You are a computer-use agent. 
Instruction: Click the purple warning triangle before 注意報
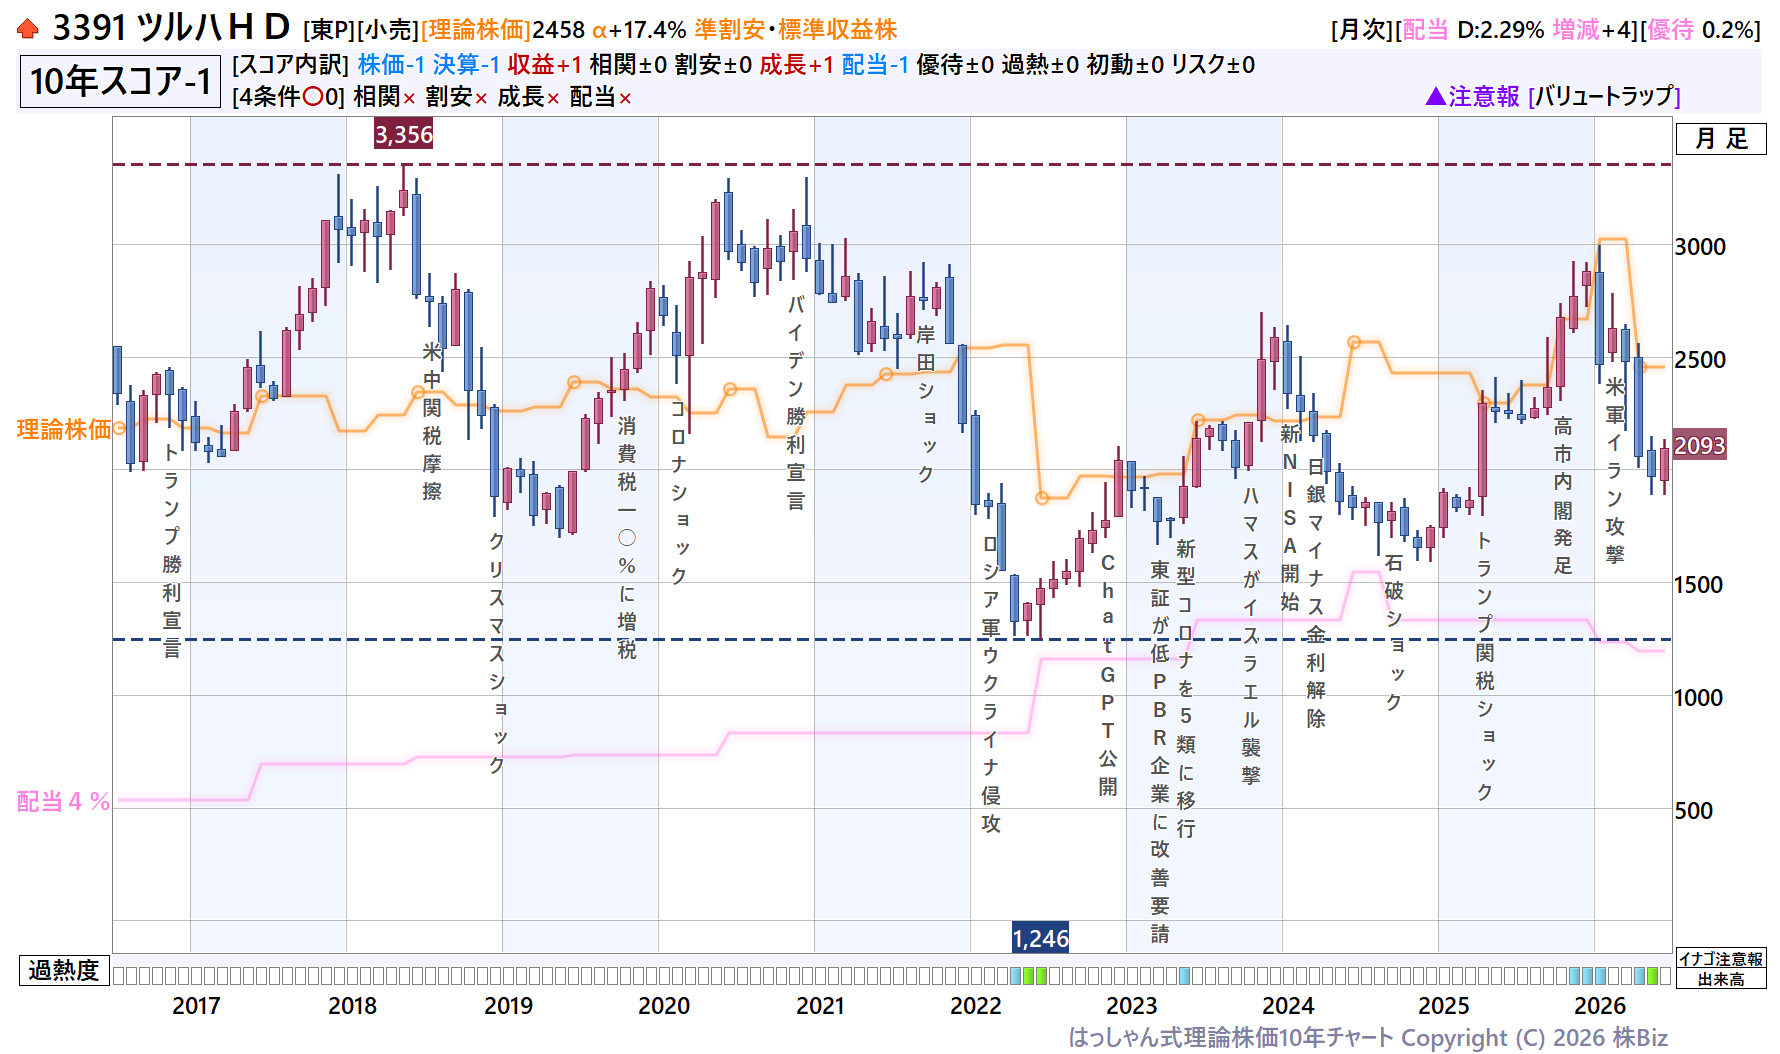pyautogui.click(x=1435, y=96)
